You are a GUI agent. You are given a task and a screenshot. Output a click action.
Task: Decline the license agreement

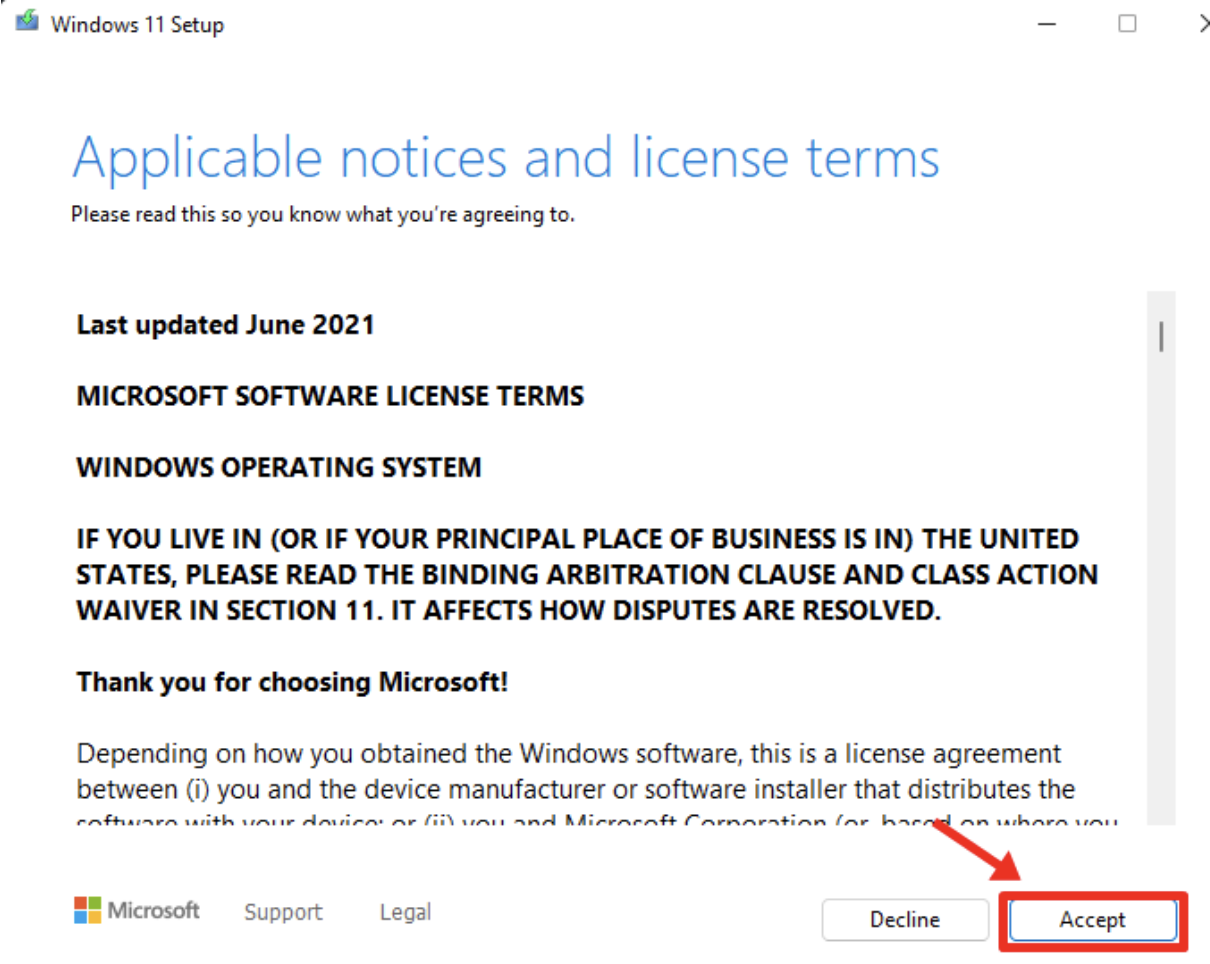tap(904, 920)
